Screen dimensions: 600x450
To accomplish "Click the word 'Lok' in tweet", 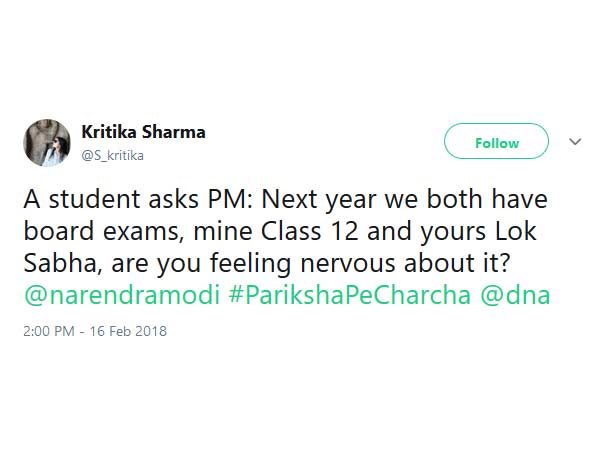I will tap(519, 231).
